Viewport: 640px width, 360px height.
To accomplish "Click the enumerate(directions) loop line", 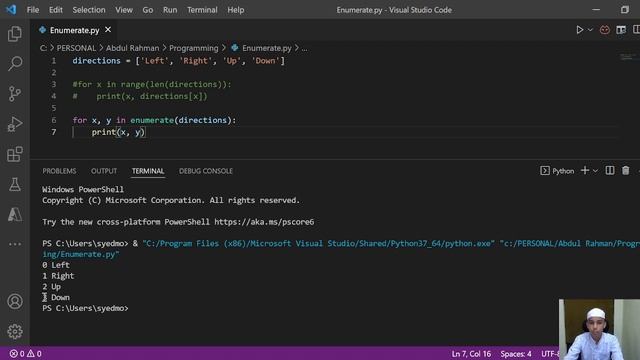I will (154, 120).
